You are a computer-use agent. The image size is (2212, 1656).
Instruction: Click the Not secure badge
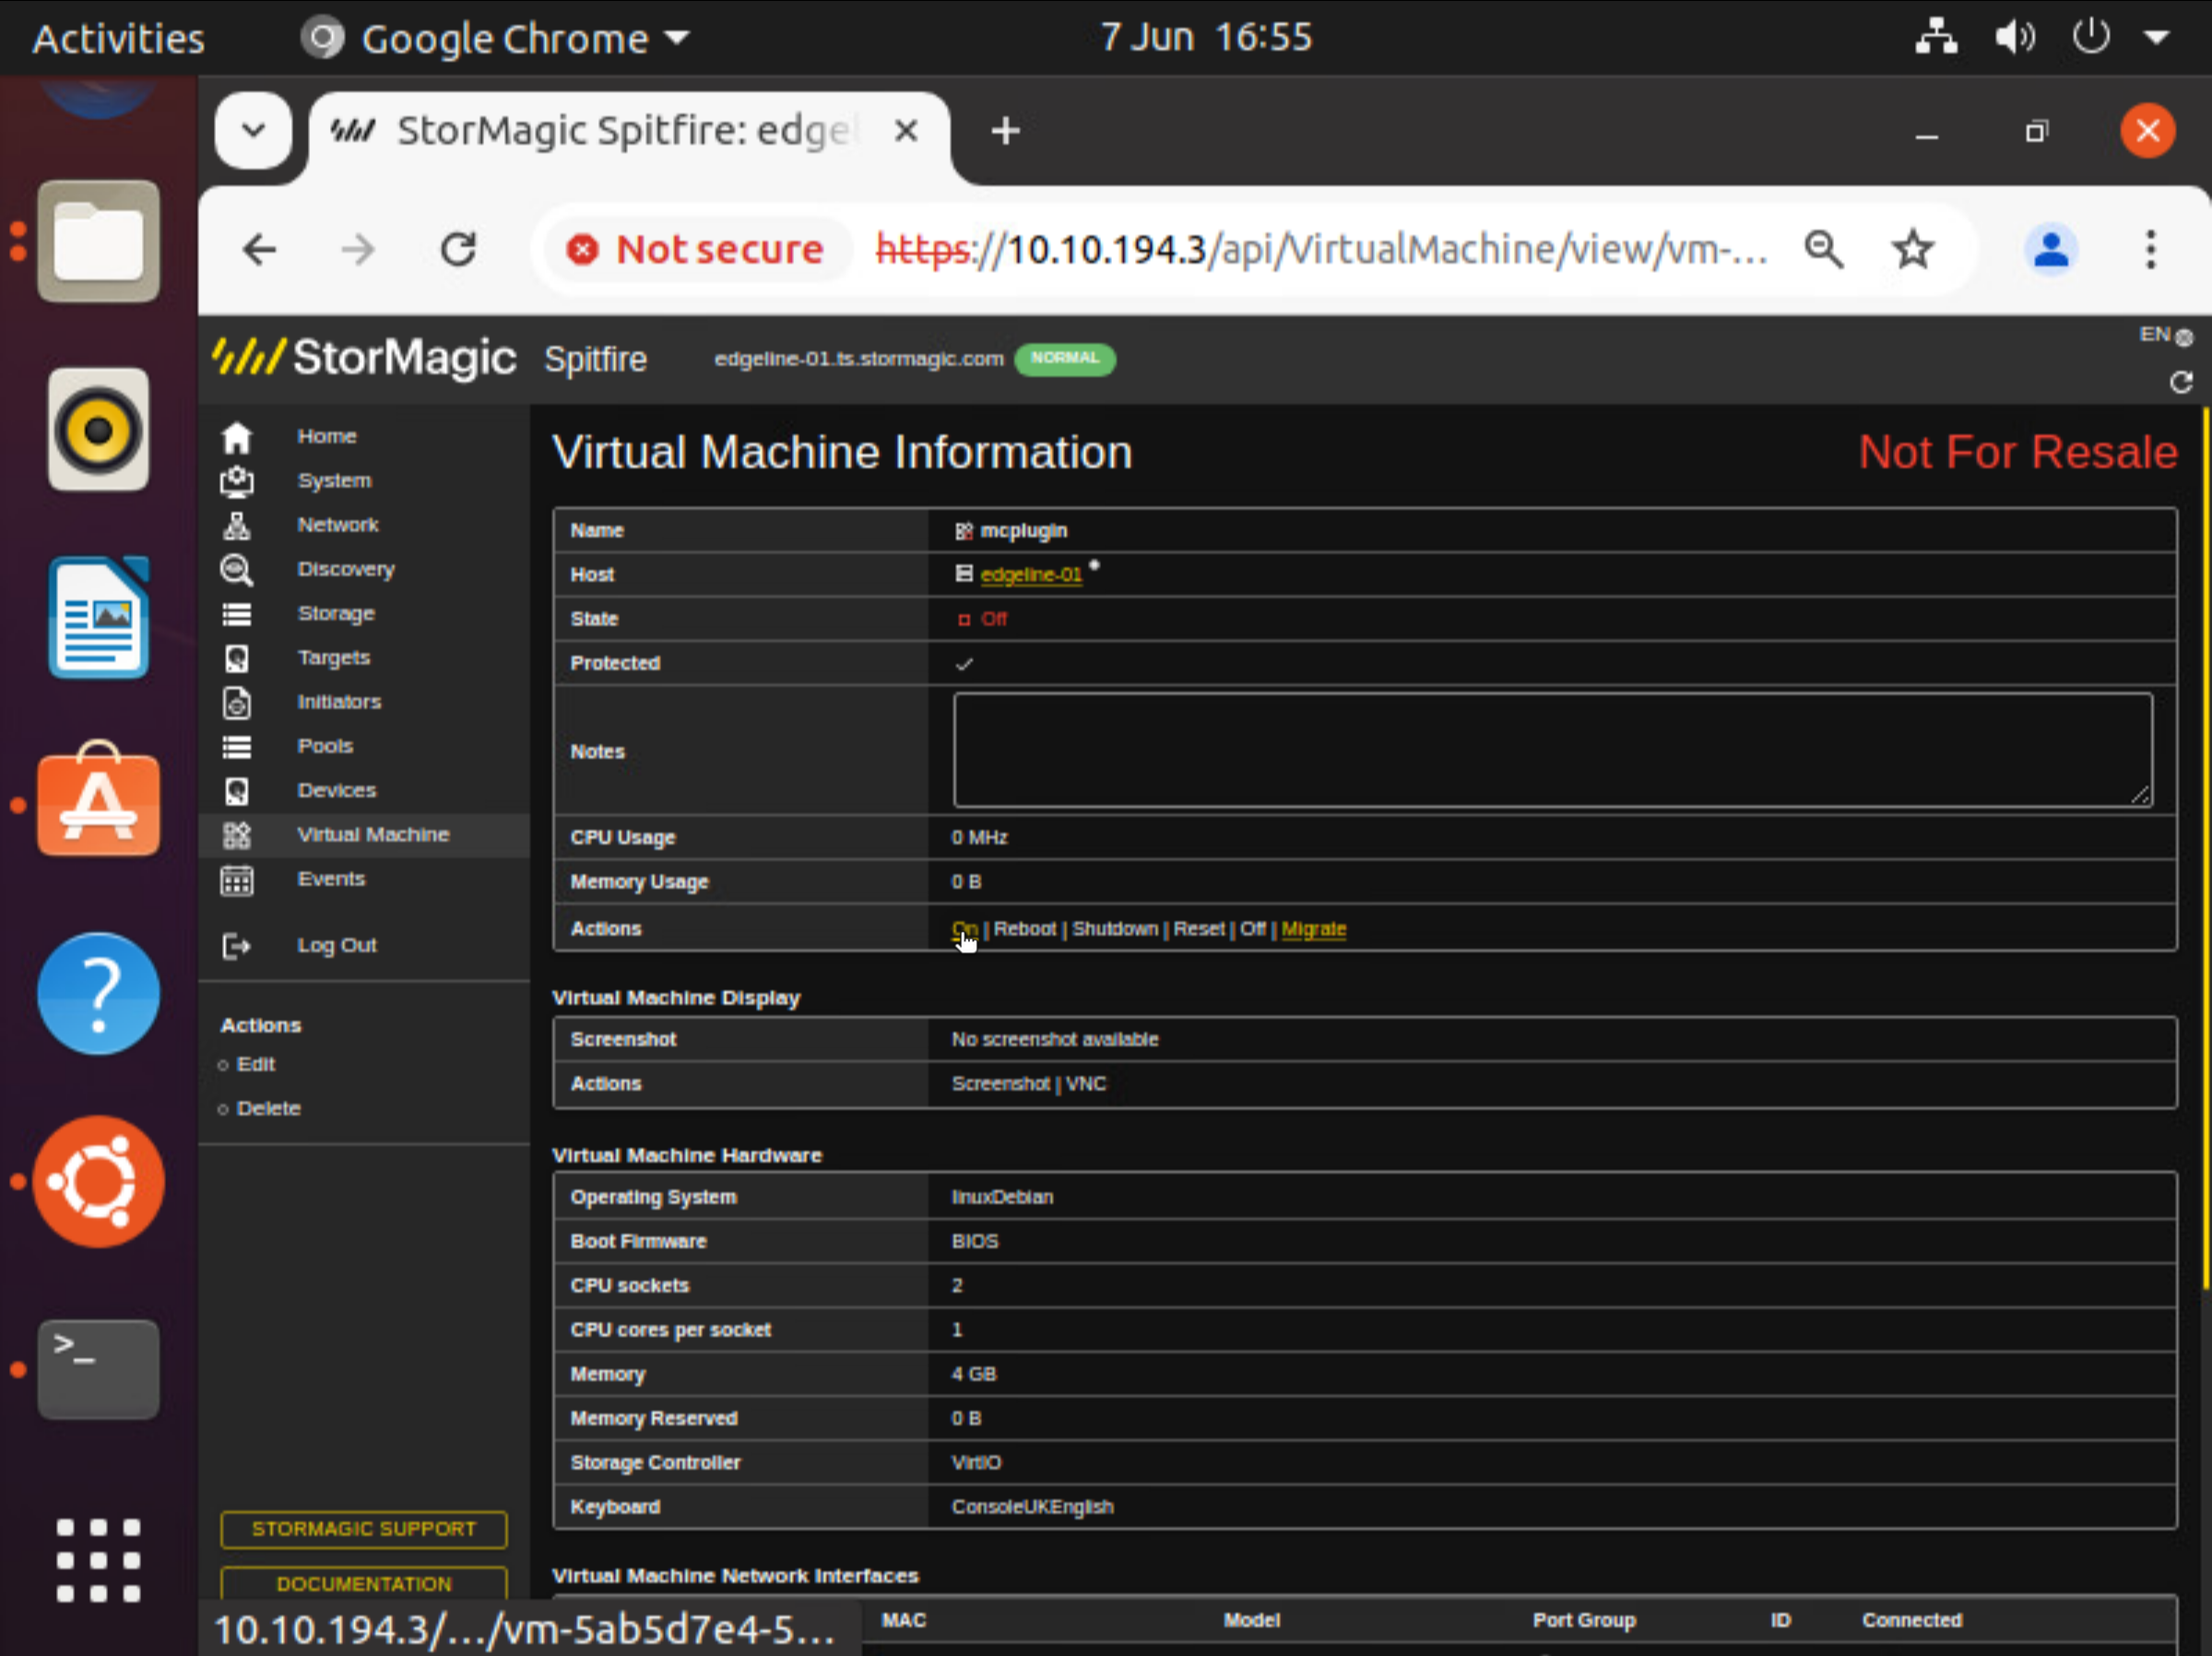pos(696,249)
